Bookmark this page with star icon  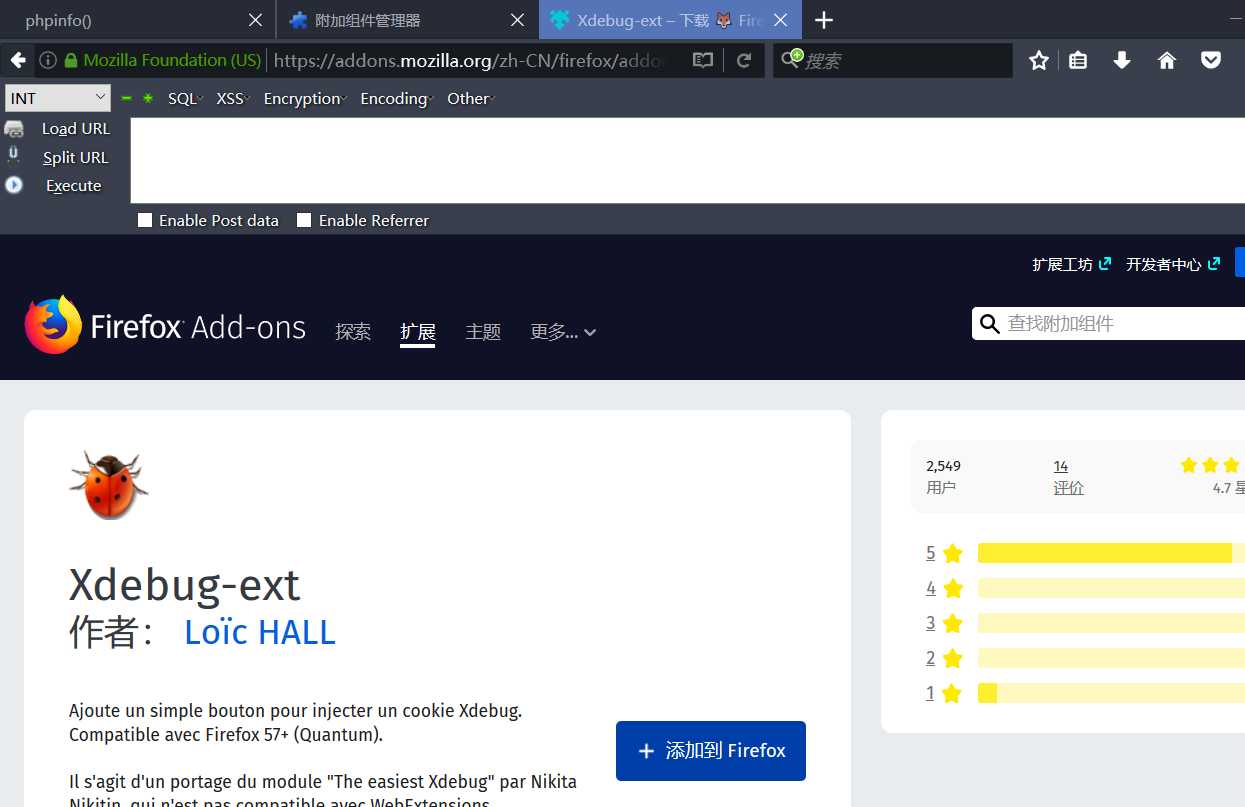point(1039,61)
